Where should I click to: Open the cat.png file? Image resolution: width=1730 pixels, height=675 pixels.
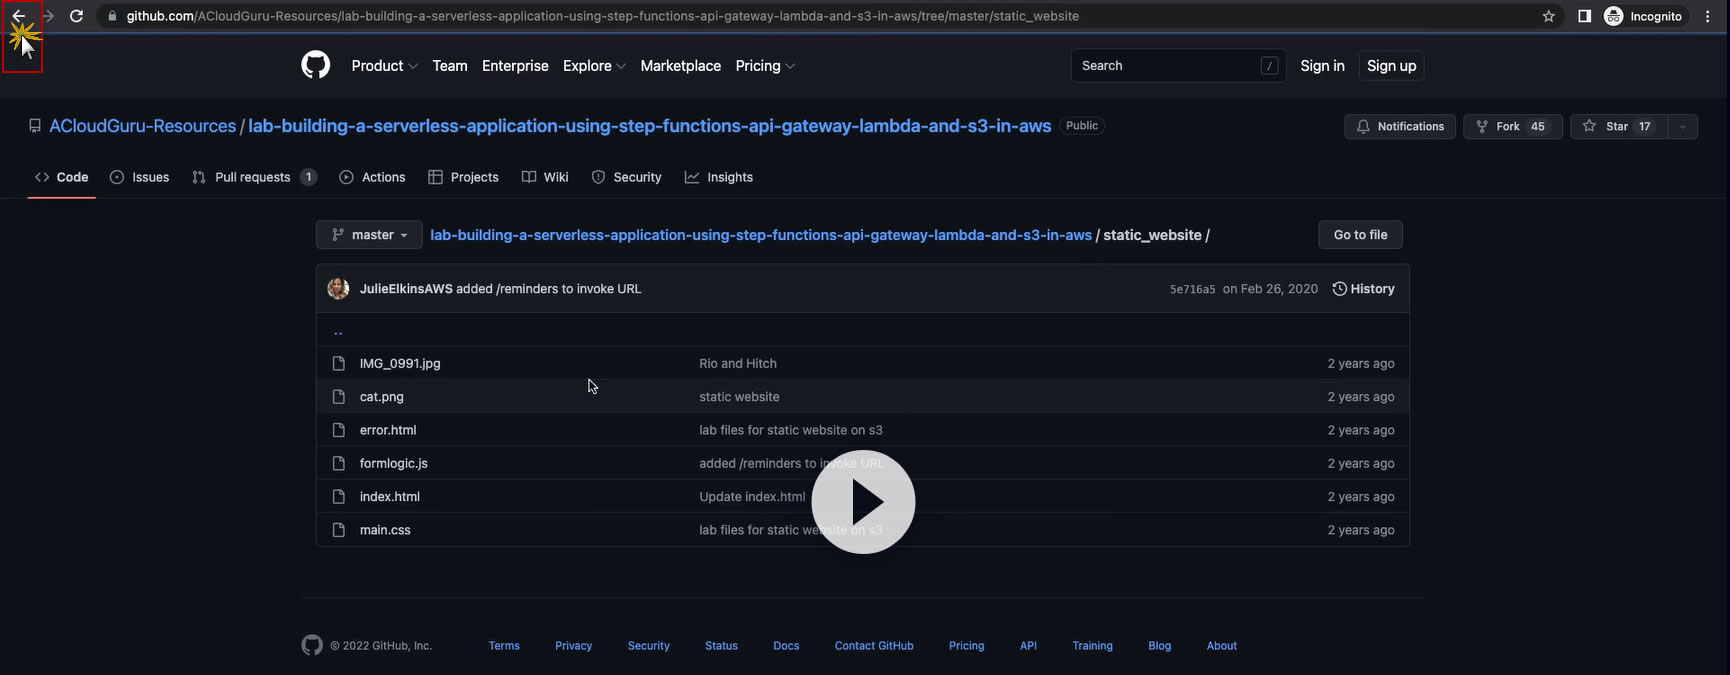382,397
